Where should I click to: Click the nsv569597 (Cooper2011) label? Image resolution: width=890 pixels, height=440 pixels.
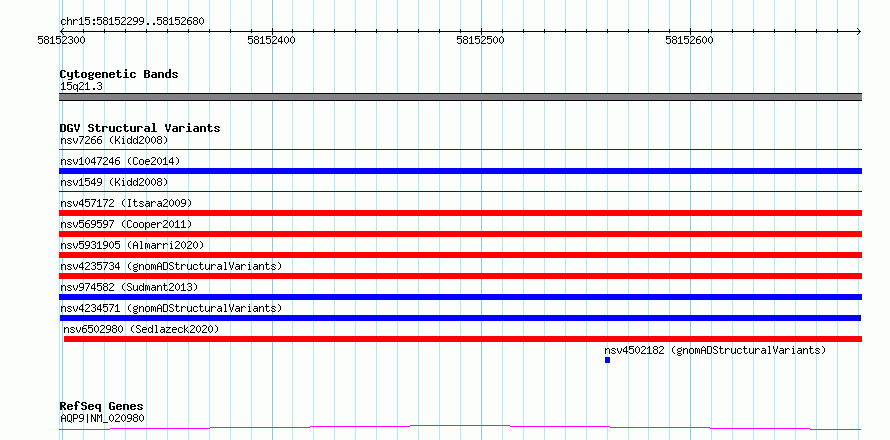(126, 224)
